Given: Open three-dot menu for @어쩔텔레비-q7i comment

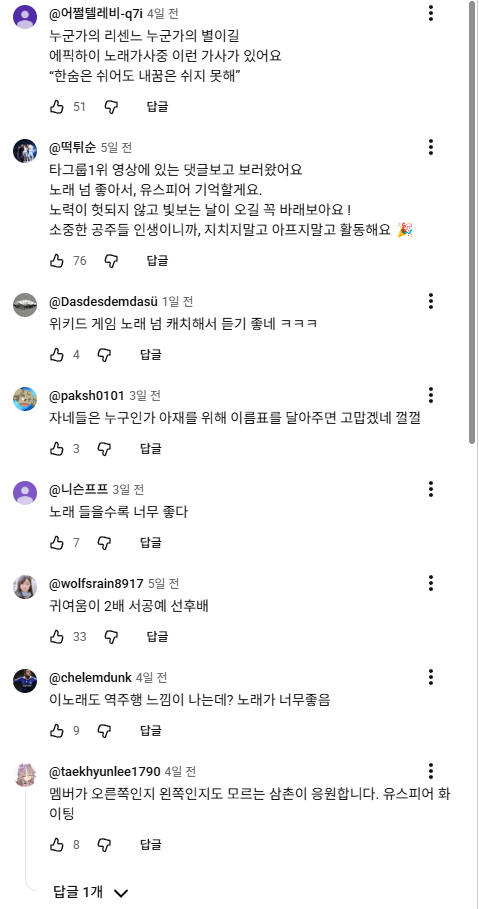Looking at the screenshot, I should tap(431, 13).
